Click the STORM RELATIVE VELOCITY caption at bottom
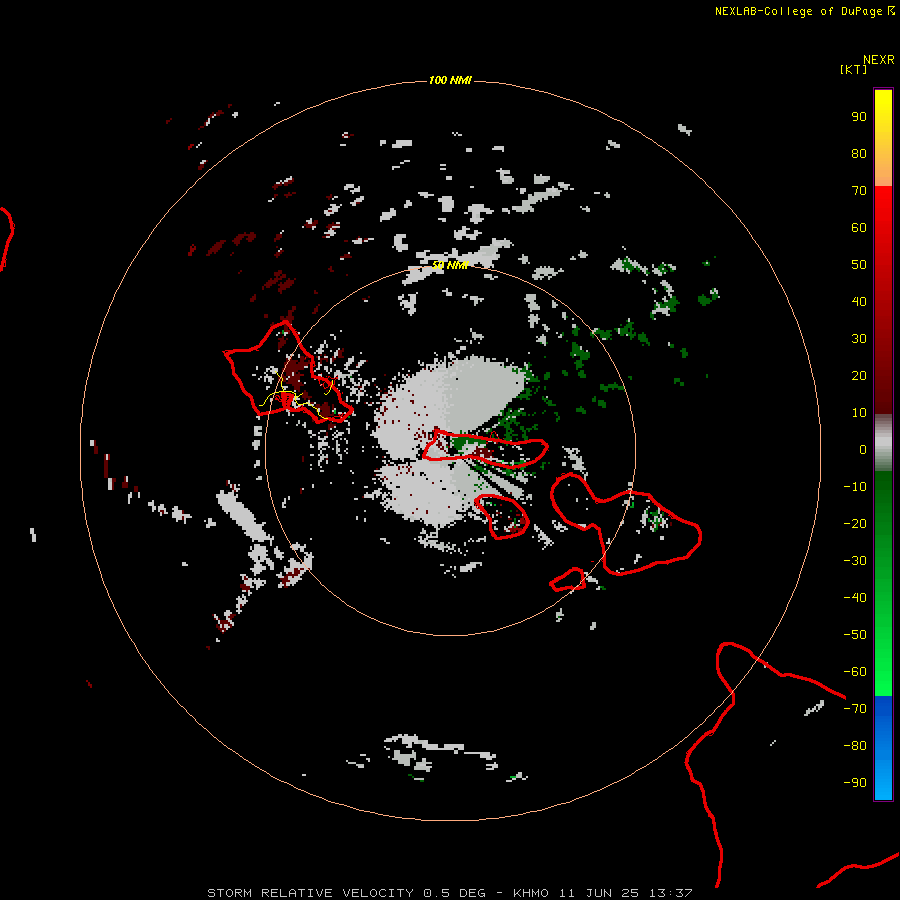This screenshot has width=900, height=900. pyautogui.click(x=449, y=893)
